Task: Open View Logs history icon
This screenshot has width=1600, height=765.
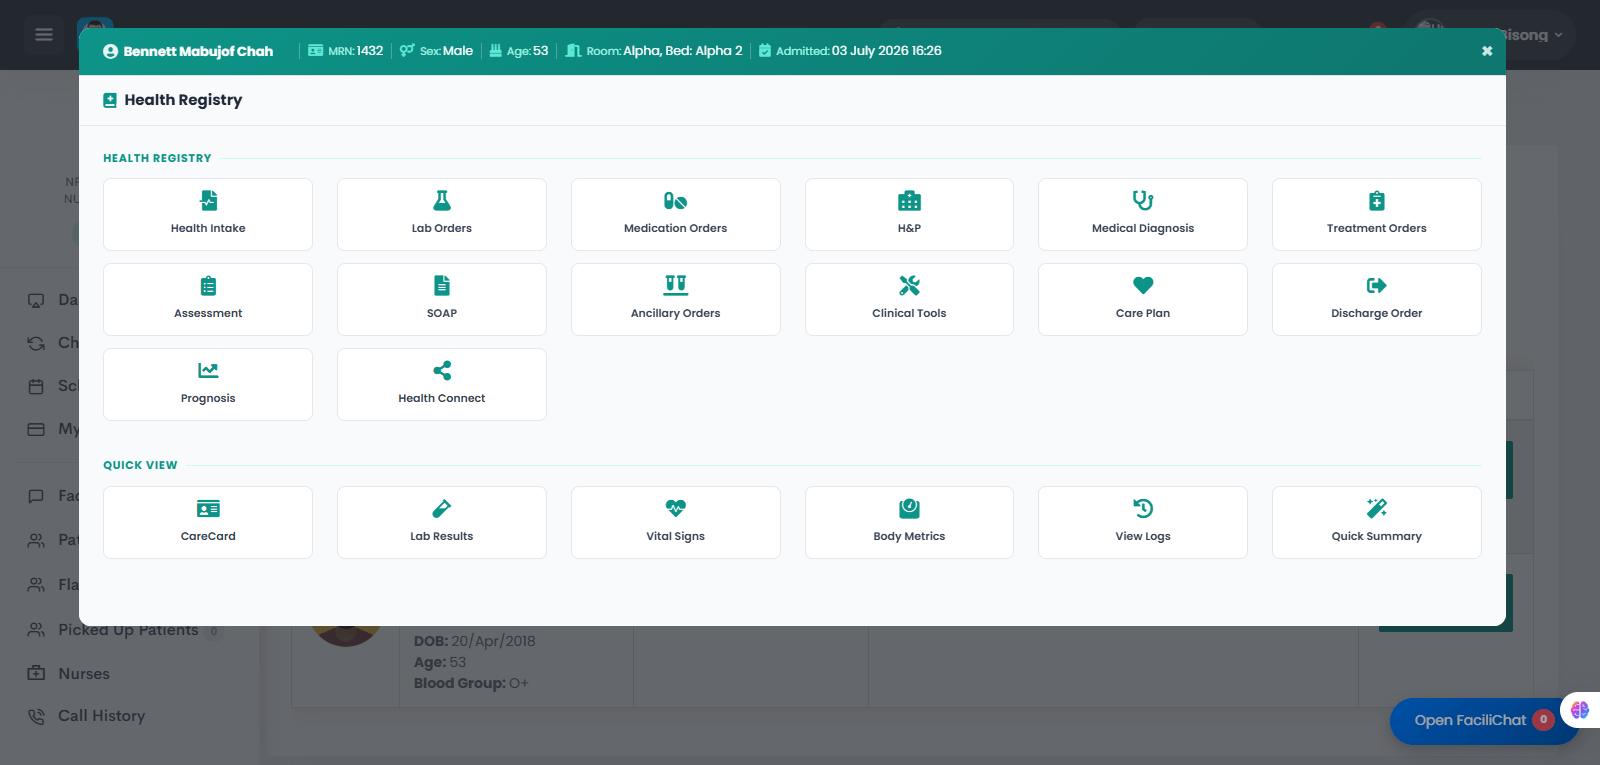Action: [x=1143, y=509]
